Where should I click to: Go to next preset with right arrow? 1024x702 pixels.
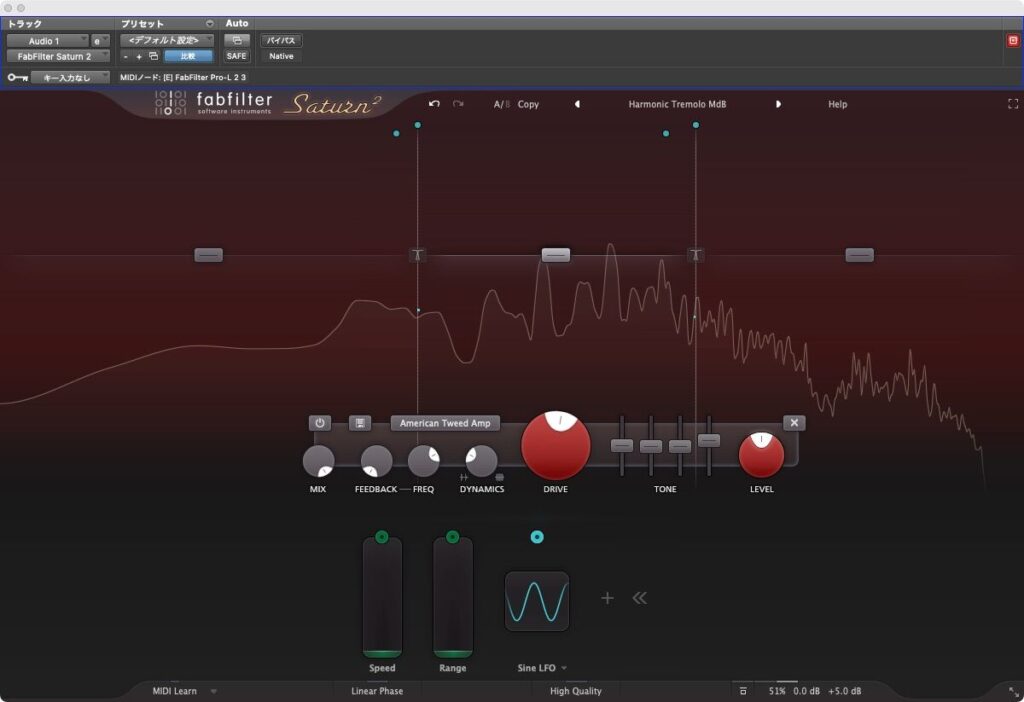[778, 104]
